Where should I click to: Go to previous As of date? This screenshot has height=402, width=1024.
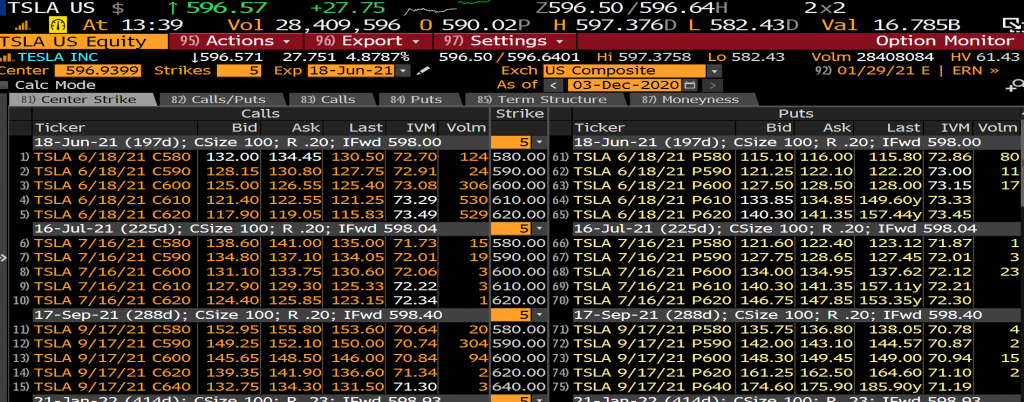(x=553, y=85)
